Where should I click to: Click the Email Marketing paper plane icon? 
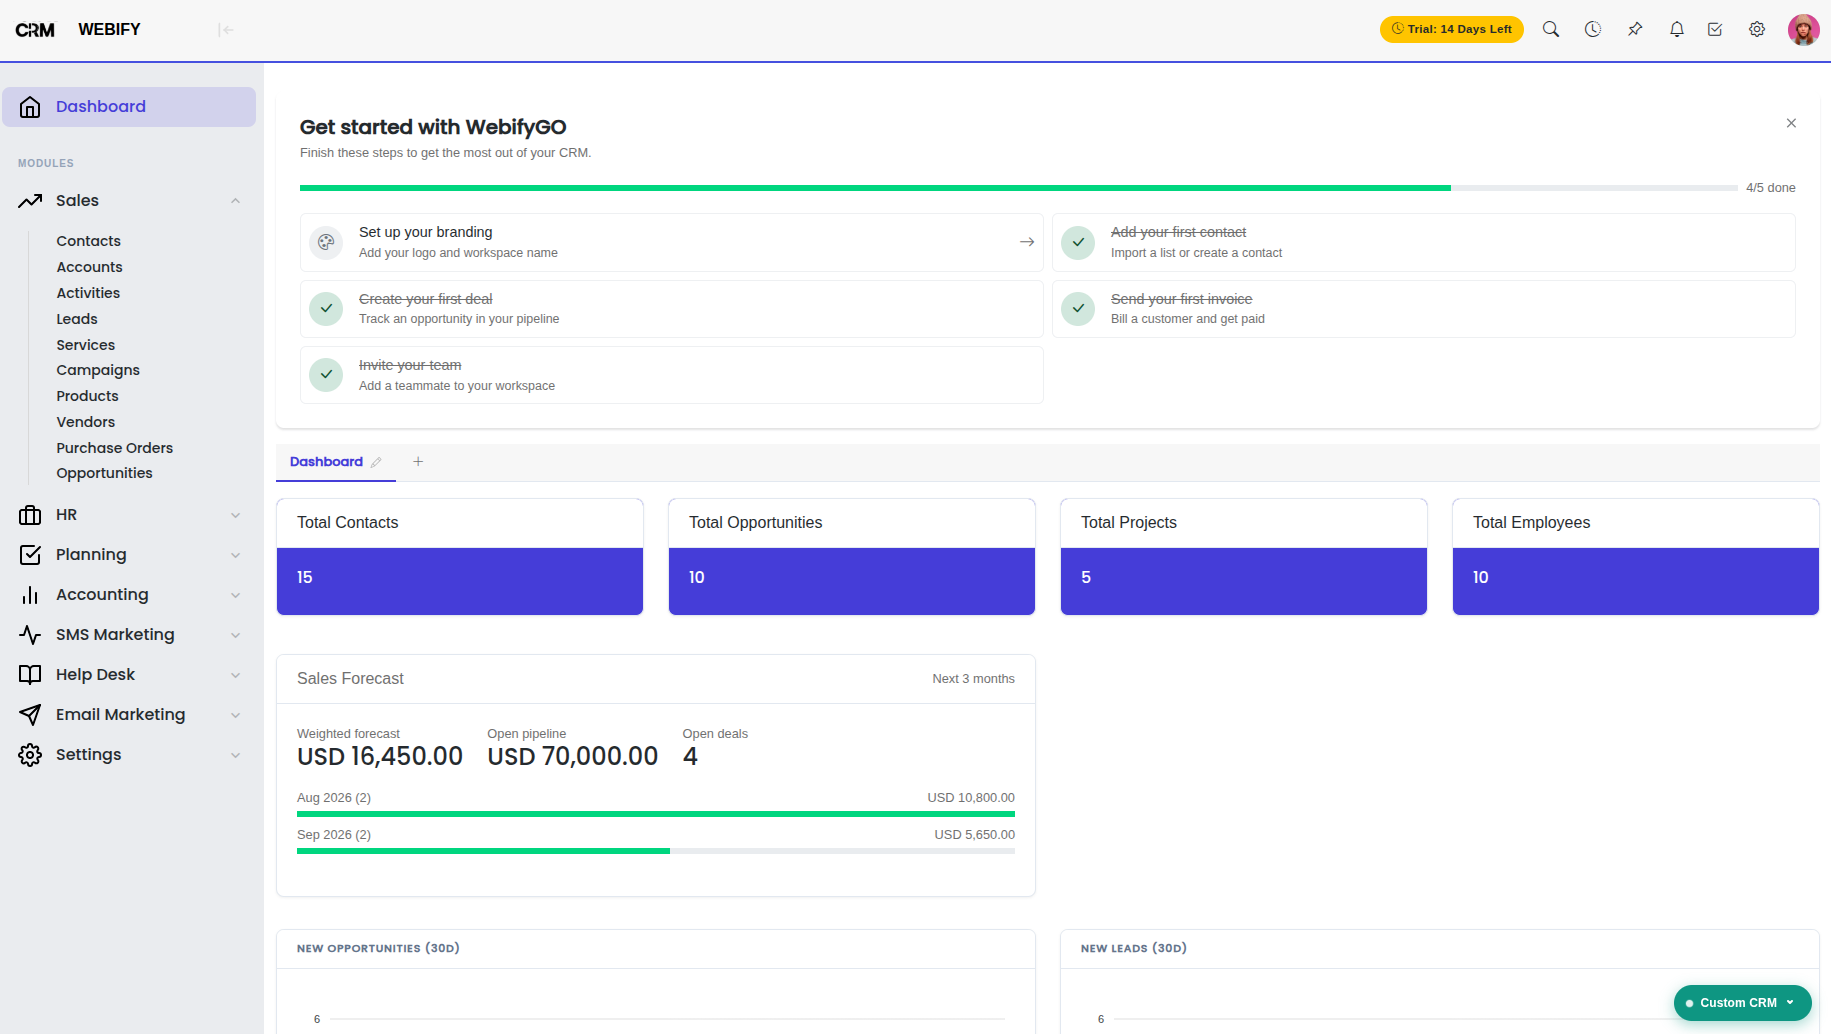click(x=30, y=715)
